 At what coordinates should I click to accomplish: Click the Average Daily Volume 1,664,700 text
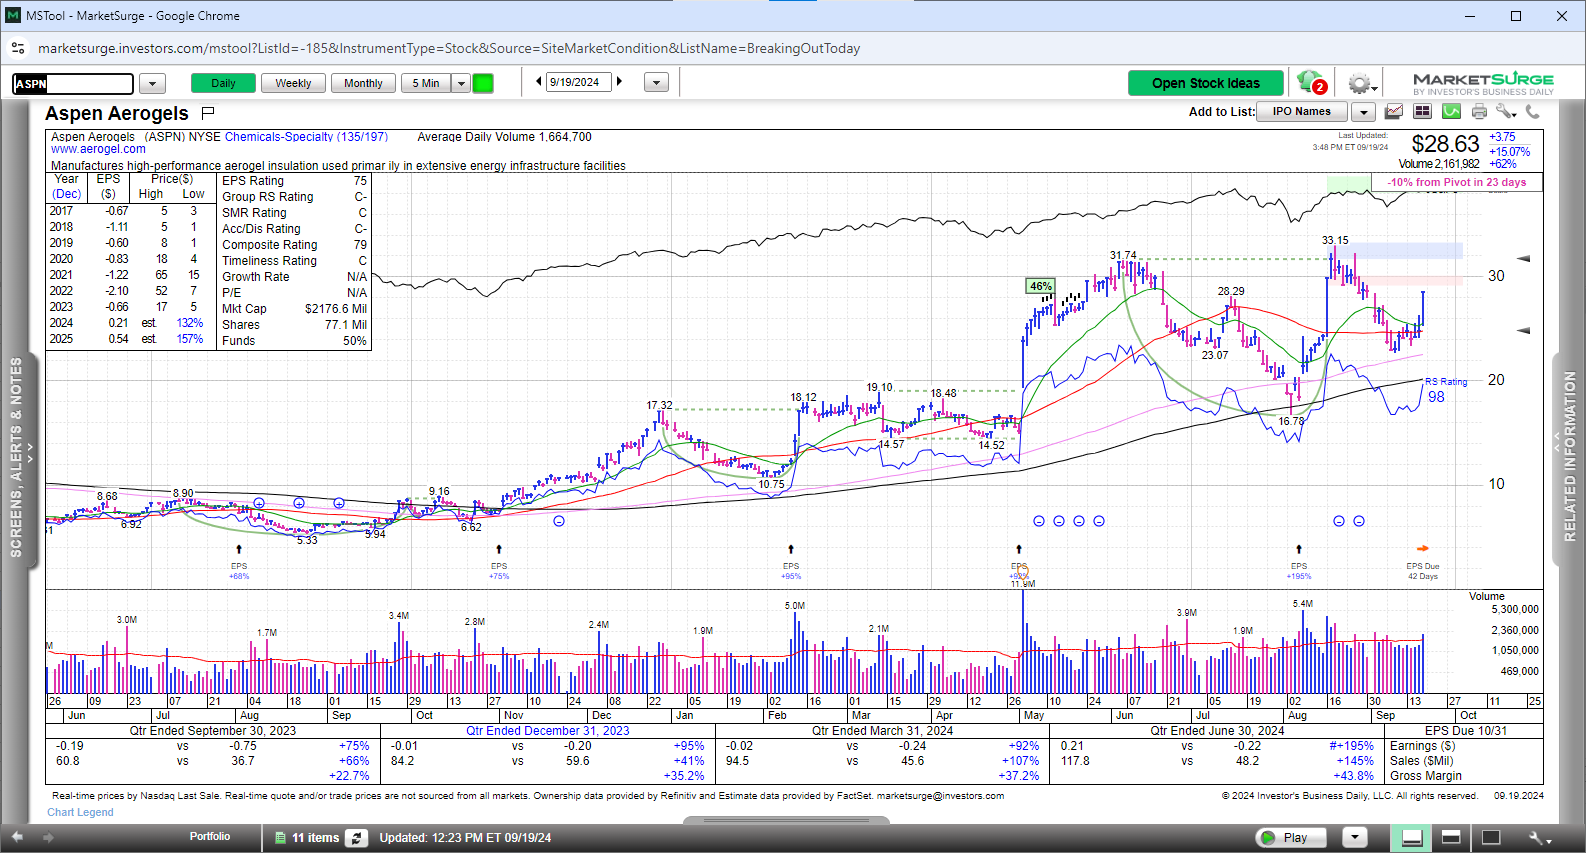coord(504,137)
